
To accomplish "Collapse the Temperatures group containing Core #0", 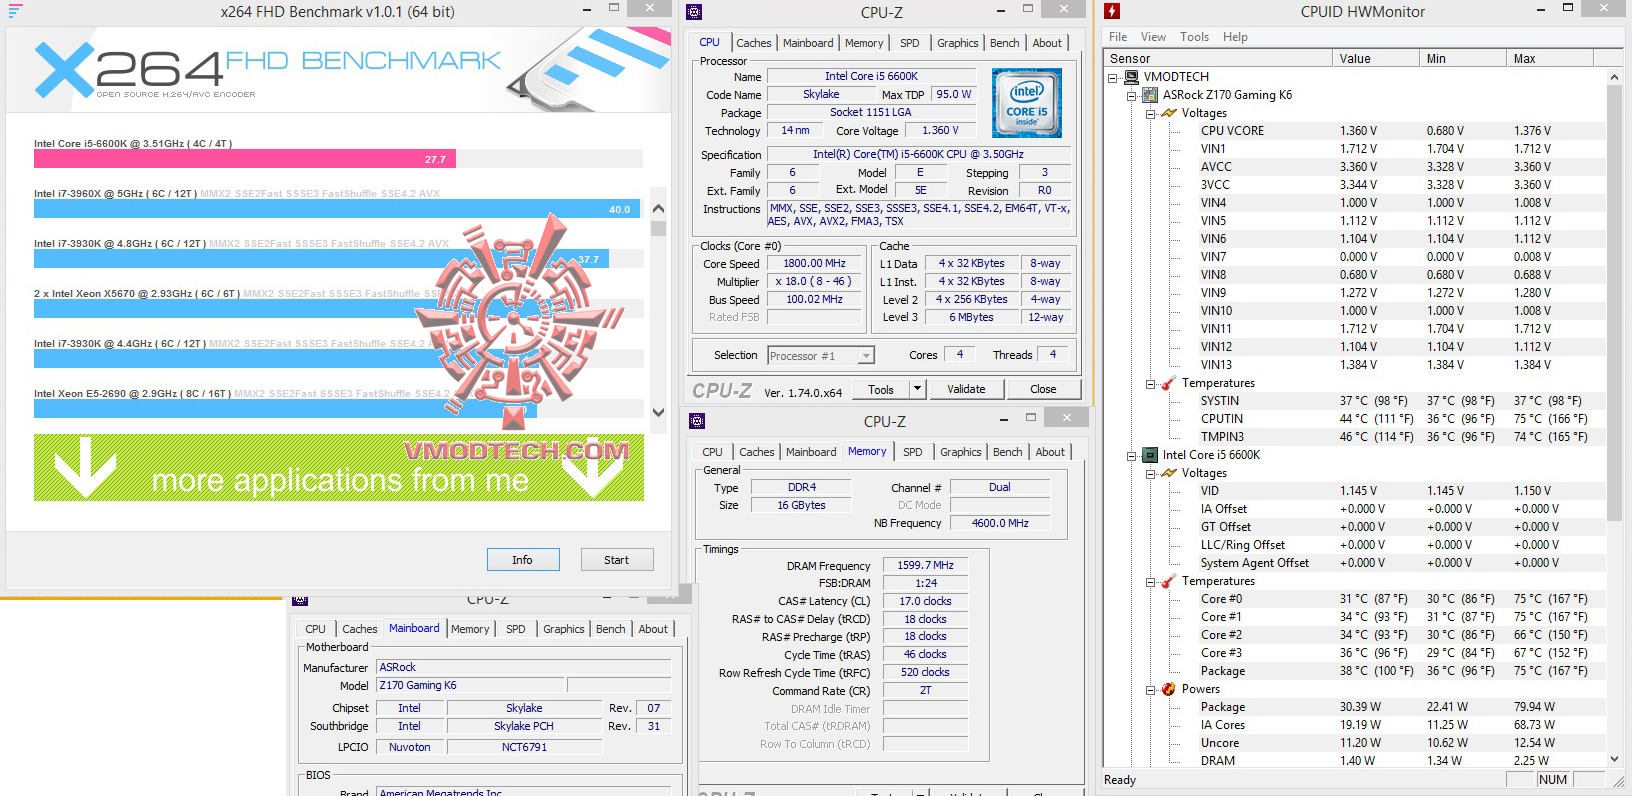I will (x=1150, y=581).
